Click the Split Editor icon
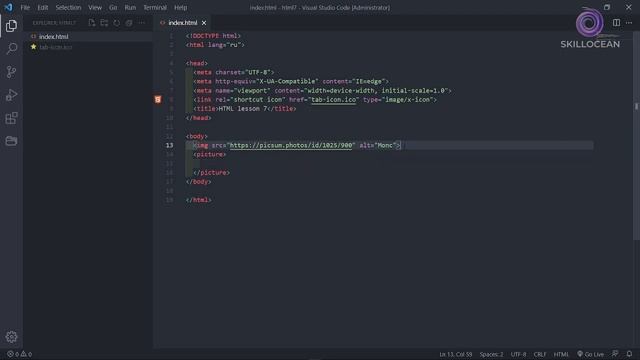Image resolution: width=640 pixels, height=360 pixels. click(616, 23)
